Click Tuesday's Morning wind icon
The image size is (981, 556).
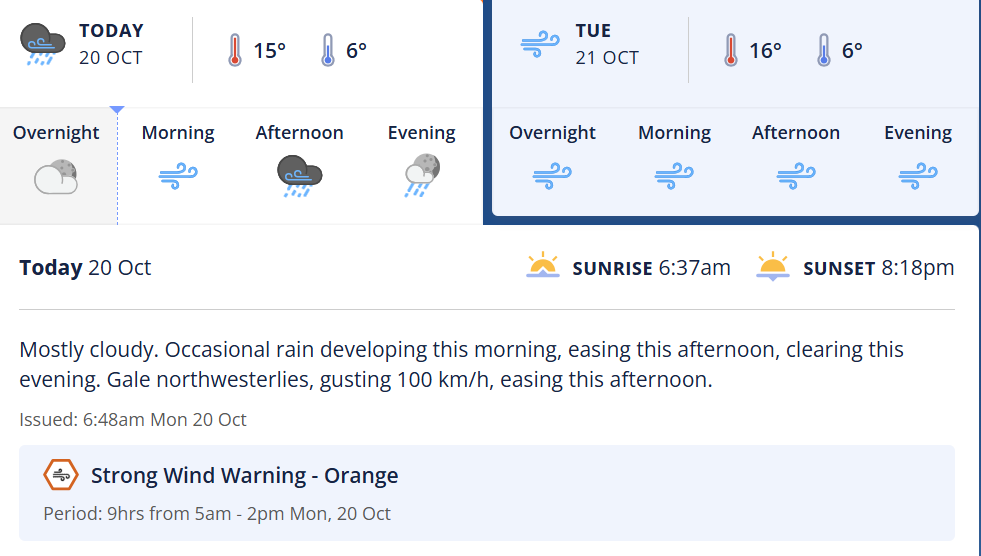coord(674,178)
